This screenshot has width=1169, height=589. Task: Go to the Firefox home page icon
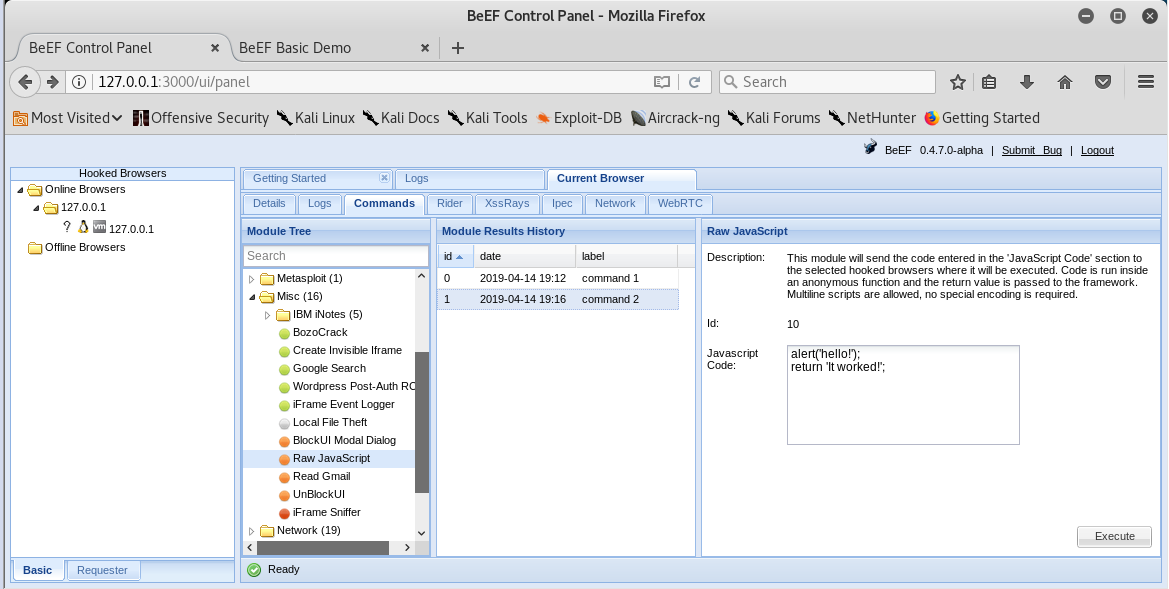[x=1065, y=82]
